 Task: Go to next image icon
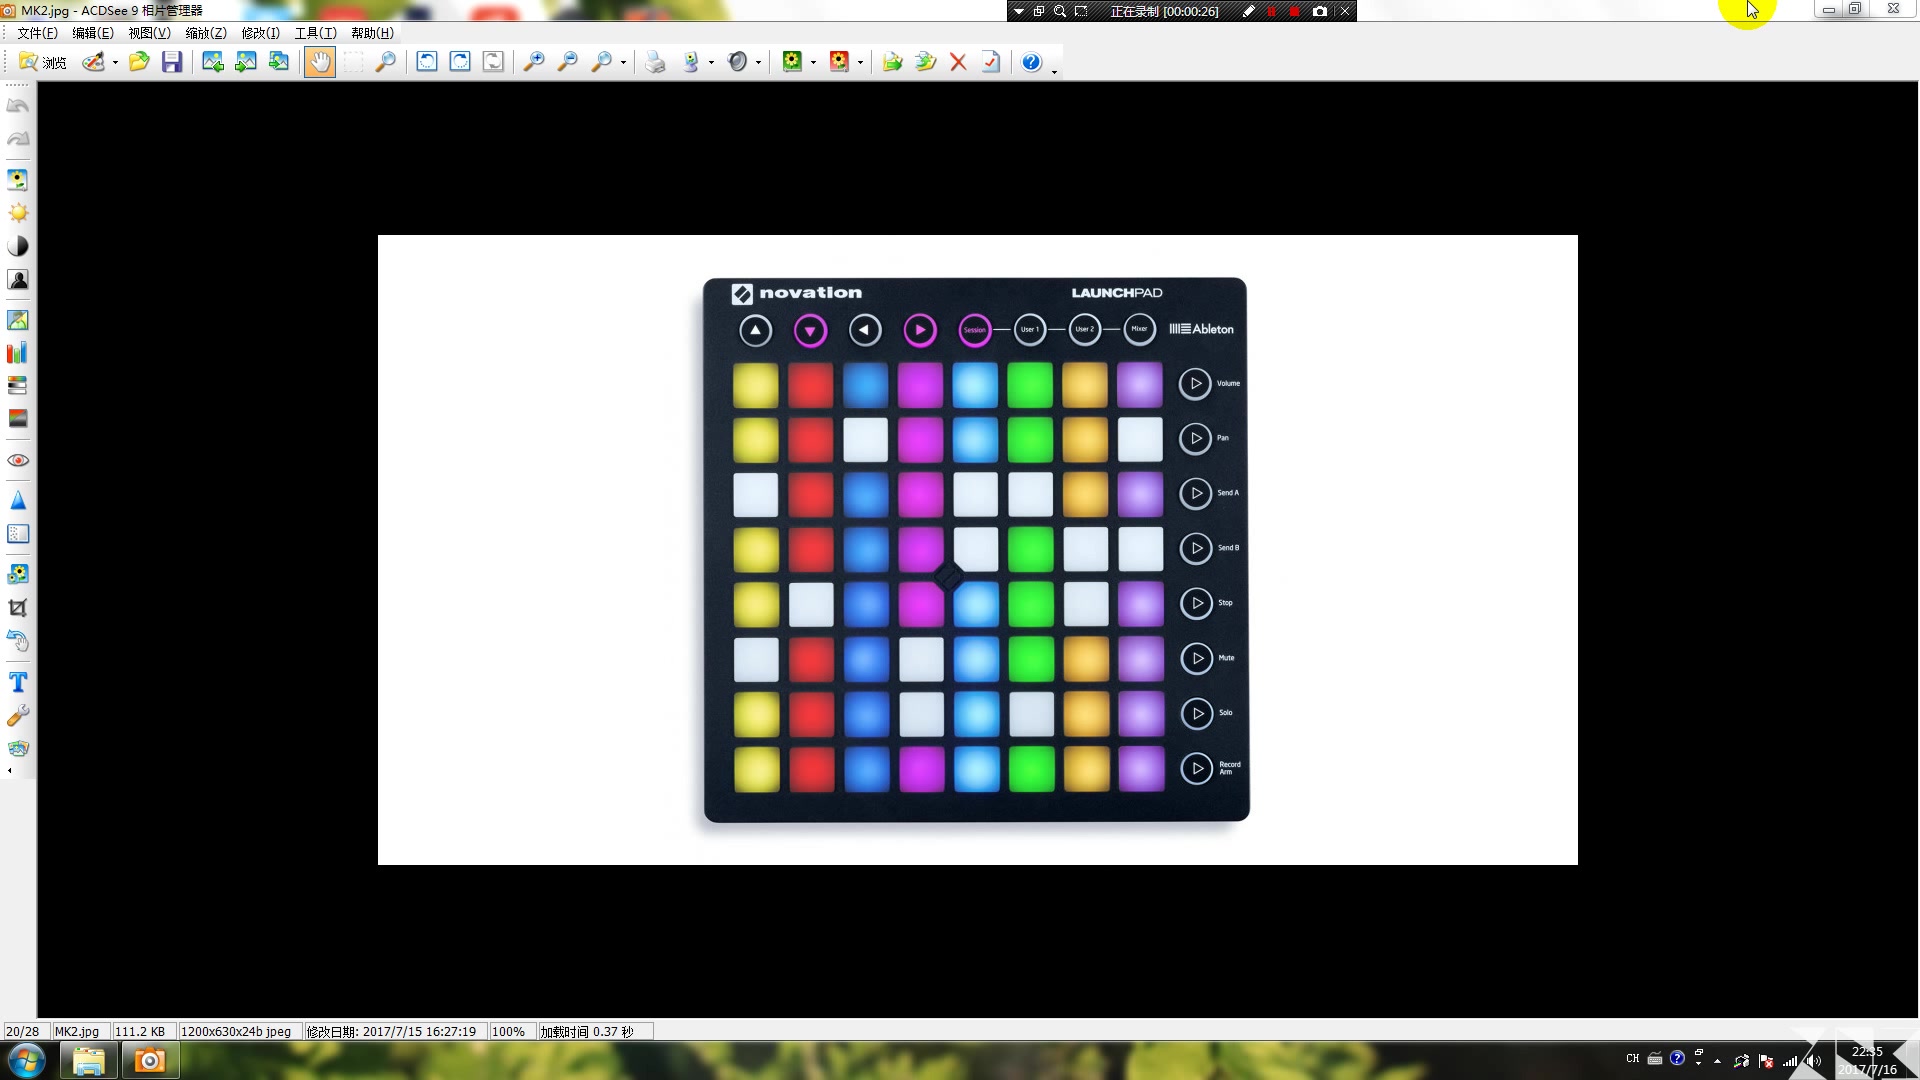246,62
